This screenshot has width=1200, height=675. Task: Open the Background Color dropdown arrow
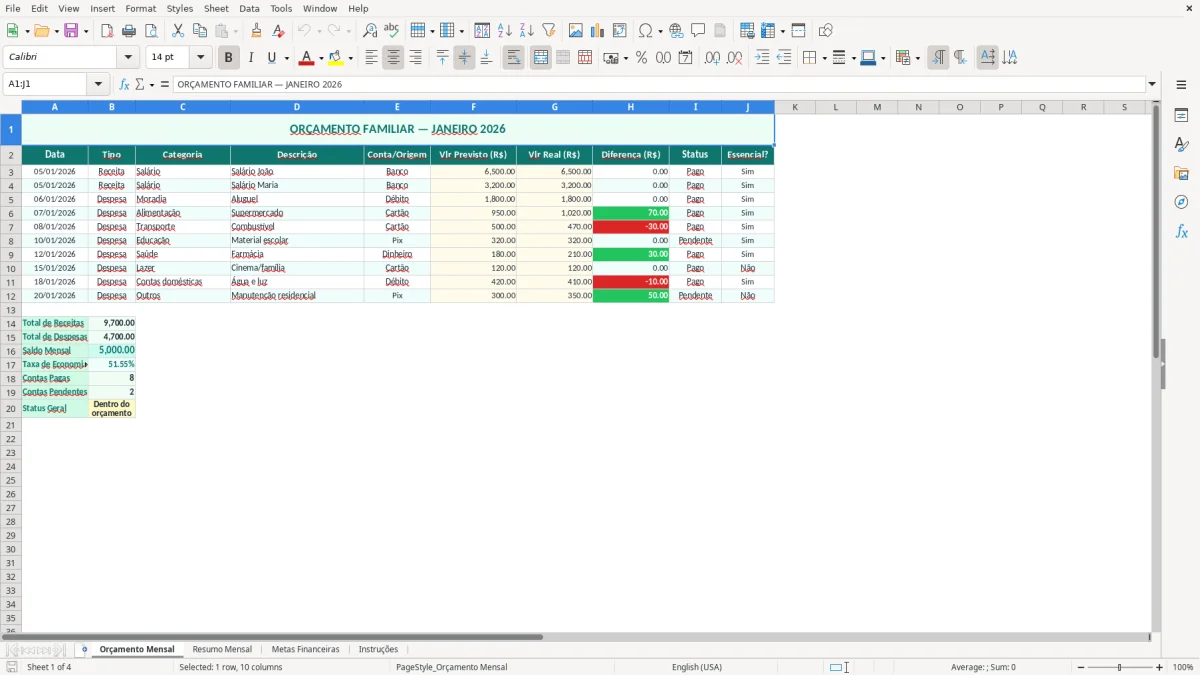click(350, 58)
